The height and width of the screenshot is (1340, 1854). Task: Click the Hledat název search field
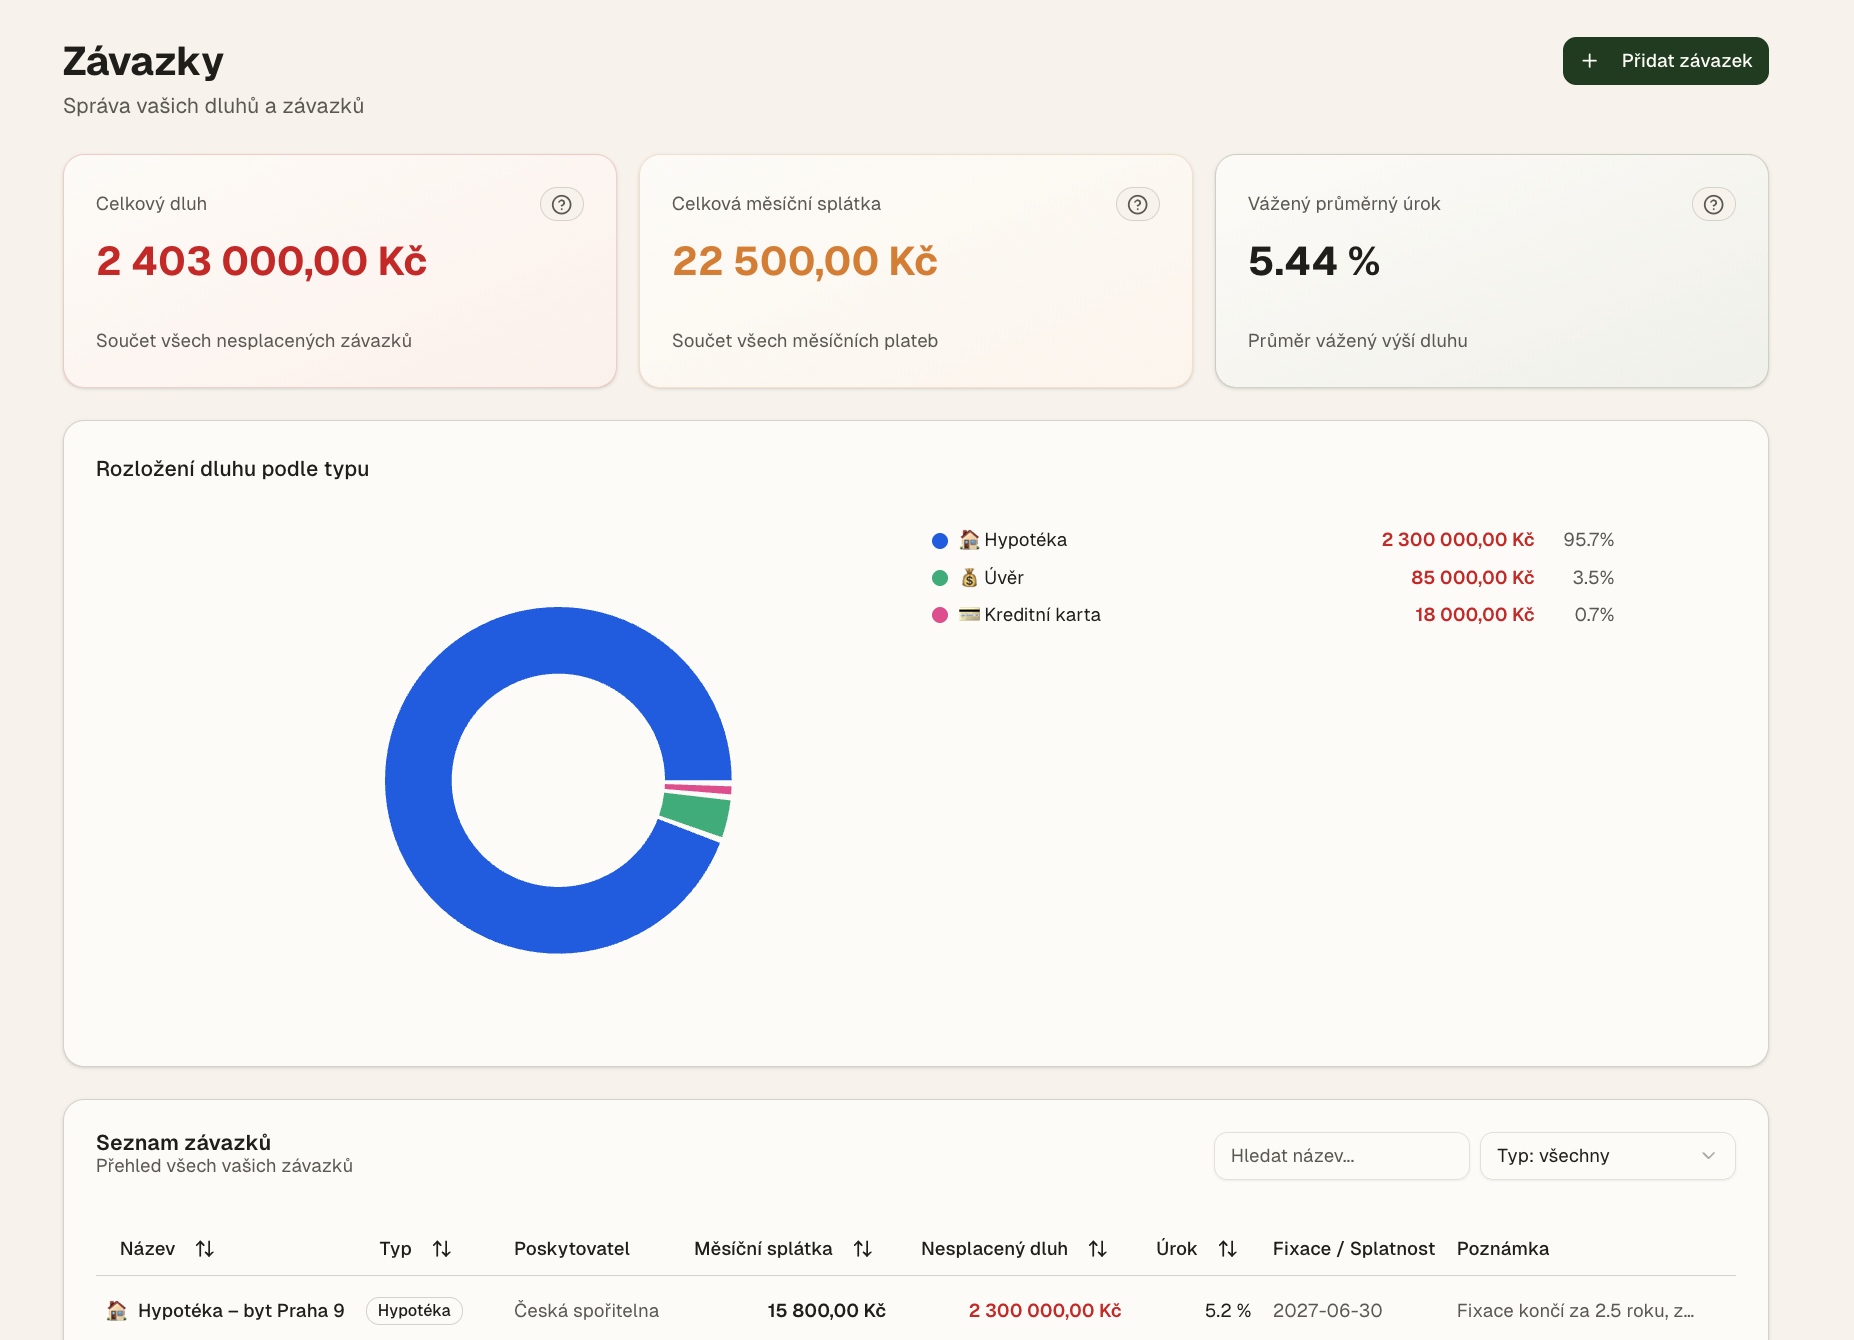[1340, 1156]
